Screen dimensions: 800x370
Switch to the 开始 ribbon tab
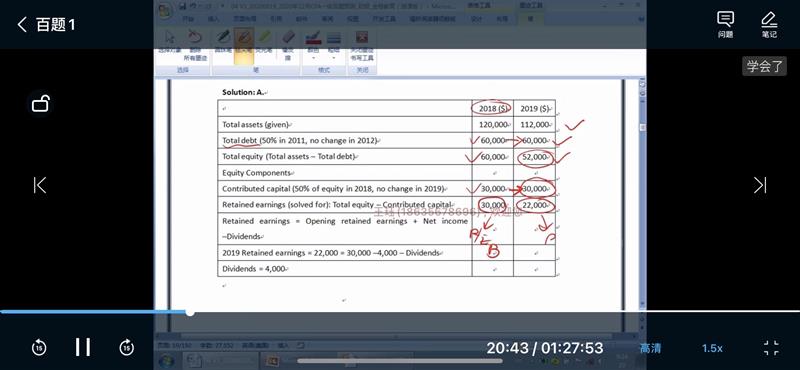click(189, 19)
